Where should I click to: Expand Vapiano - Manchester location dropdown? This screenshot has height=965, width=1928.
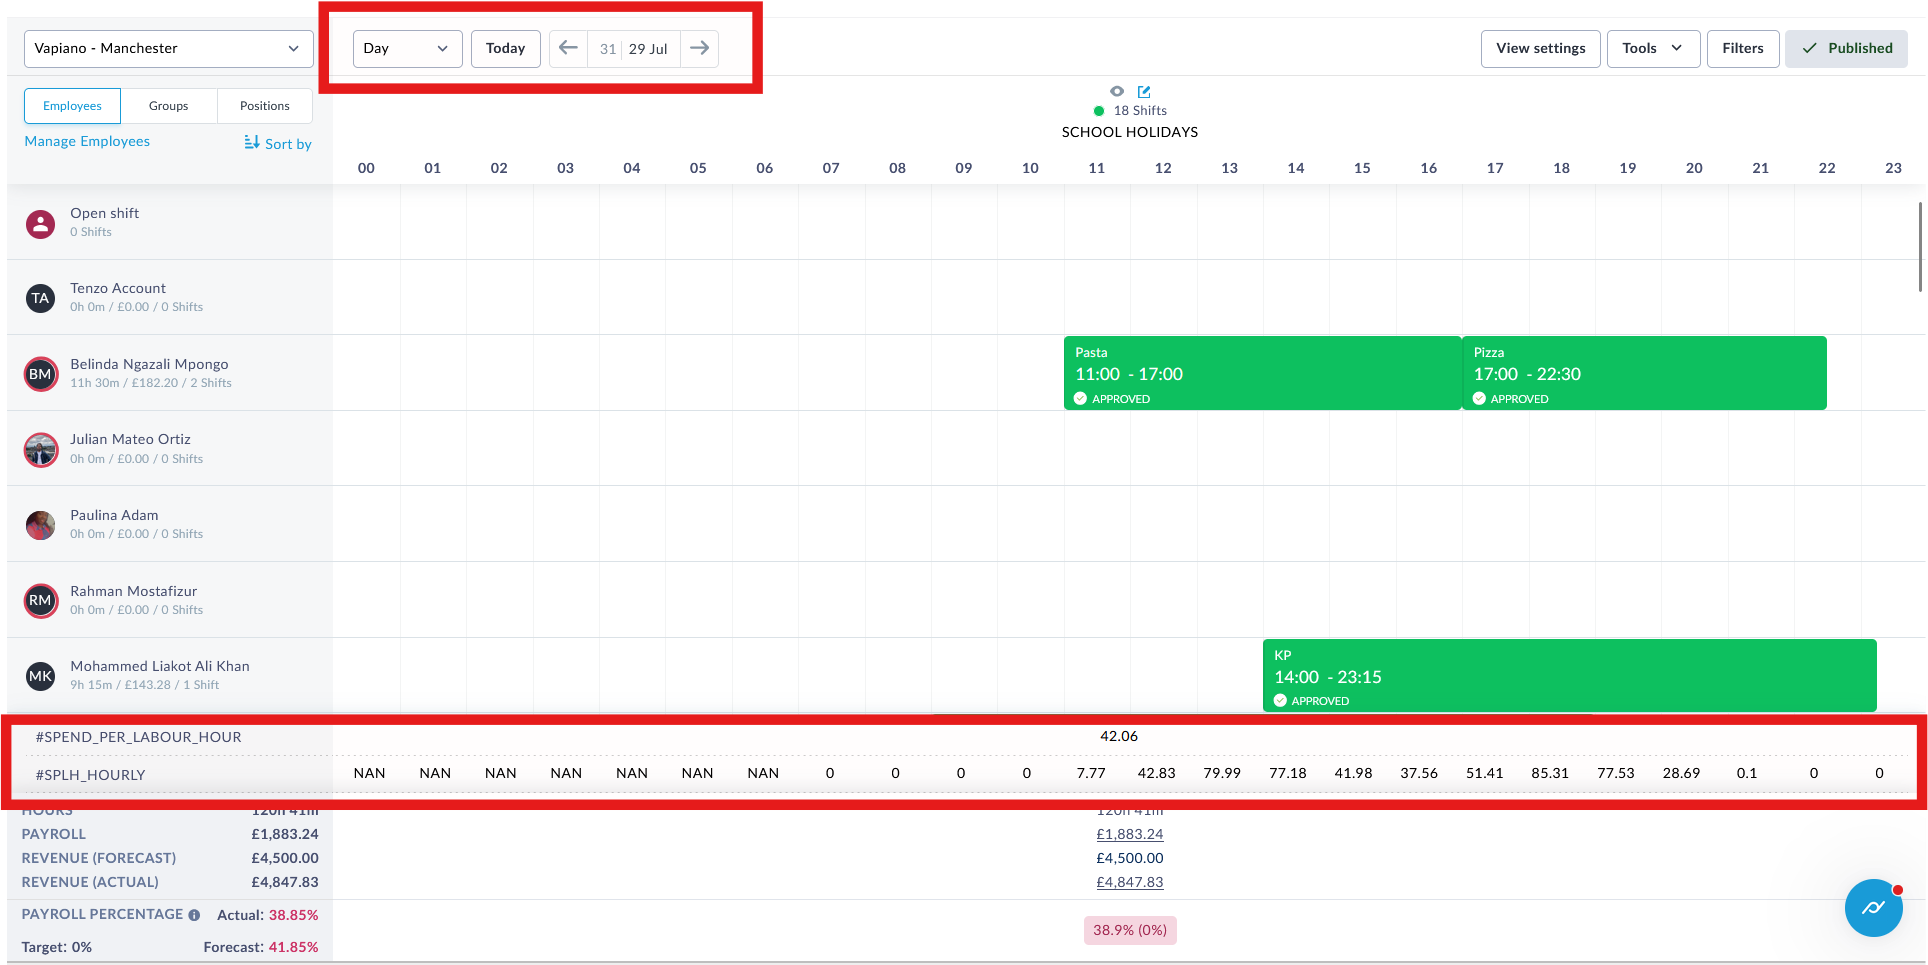[x=168, y=48]
